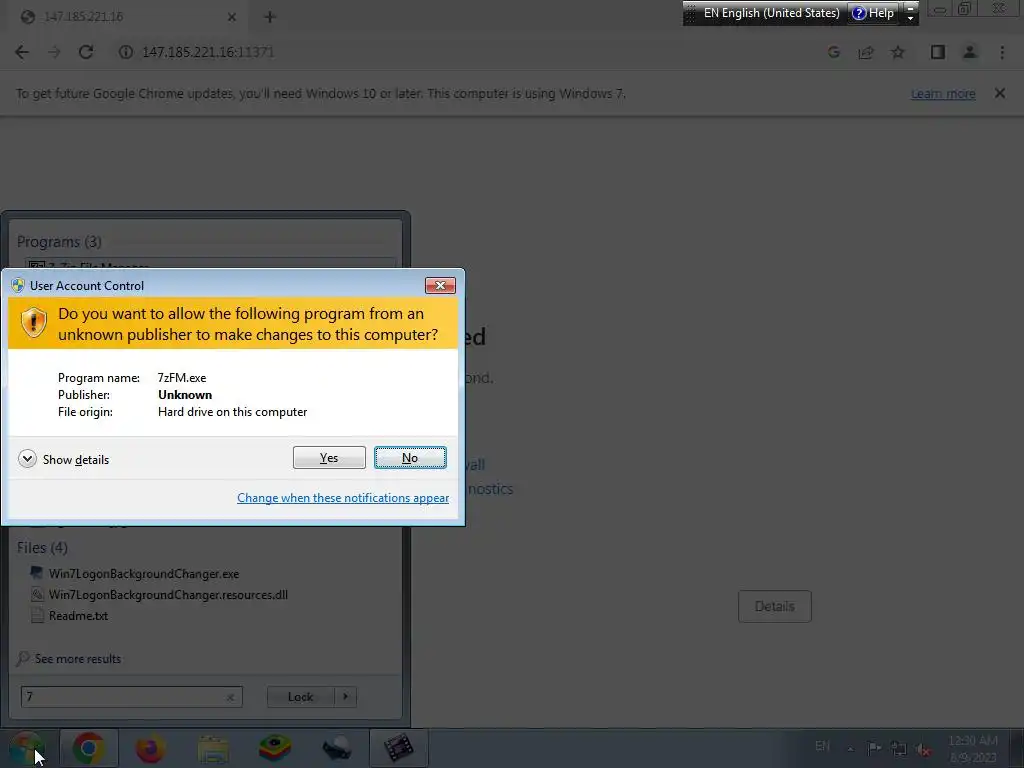Viewport: 1024px width, 768px height.
Task: Open Learn more link in update infobar
Action: [943, 93]
